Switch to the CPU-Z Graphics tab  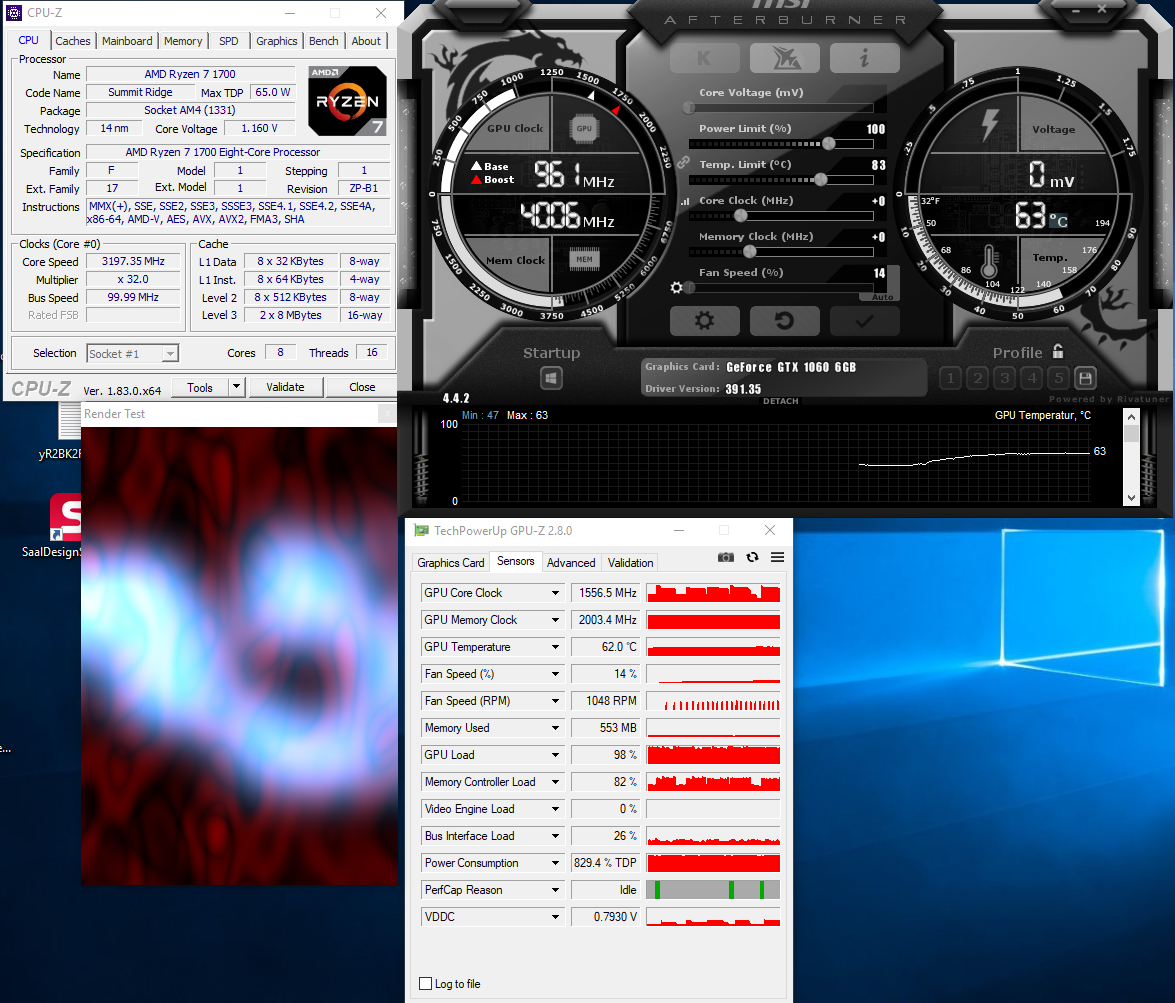[x=277, y=41]
